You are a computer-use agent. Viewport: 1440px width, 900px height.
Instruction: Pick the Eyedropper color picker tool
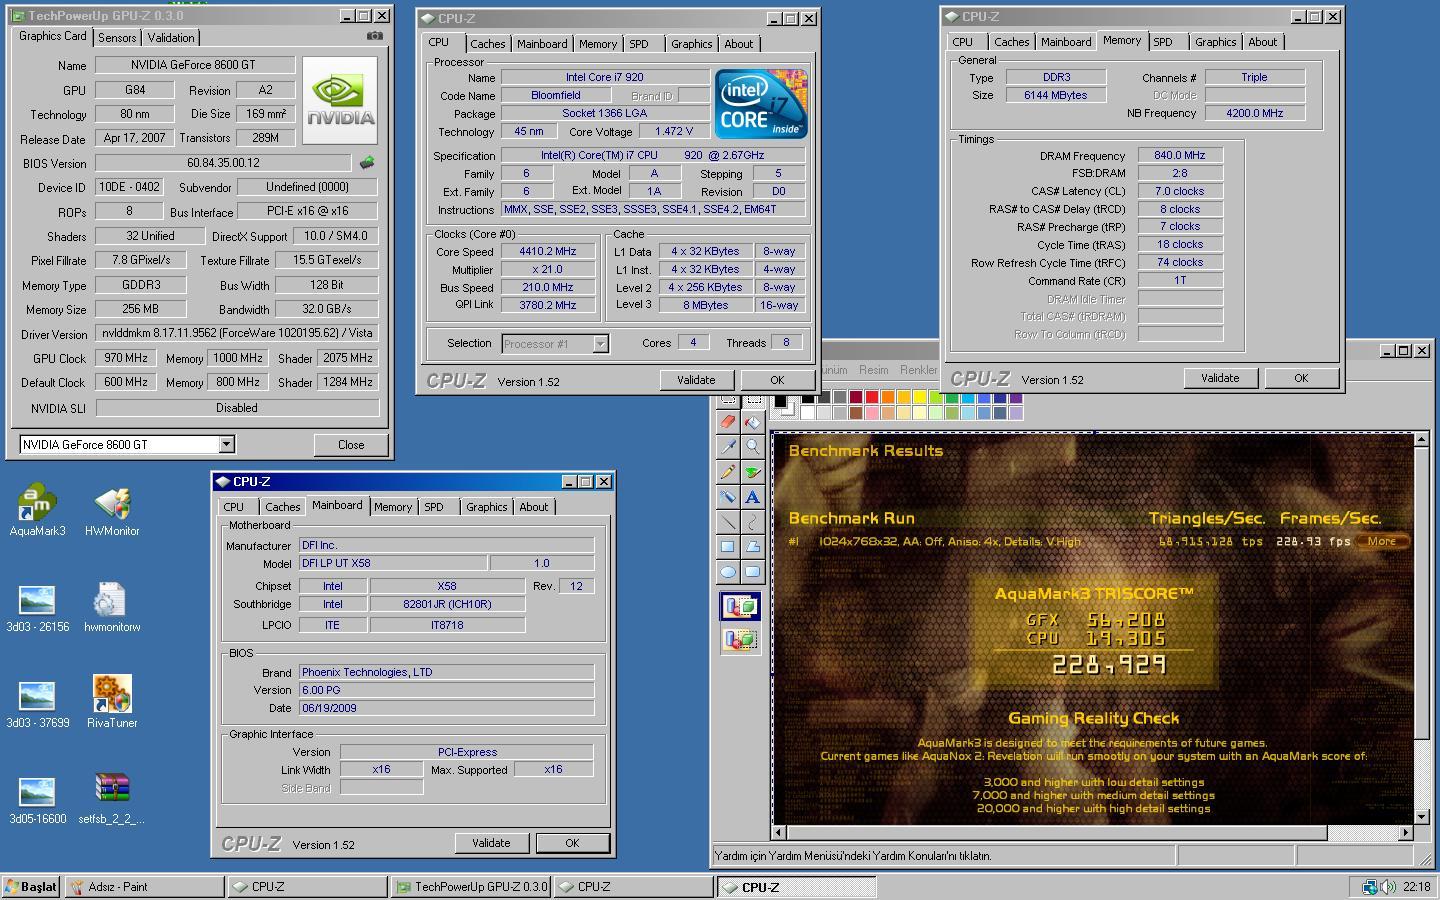[x=728, y=447]
